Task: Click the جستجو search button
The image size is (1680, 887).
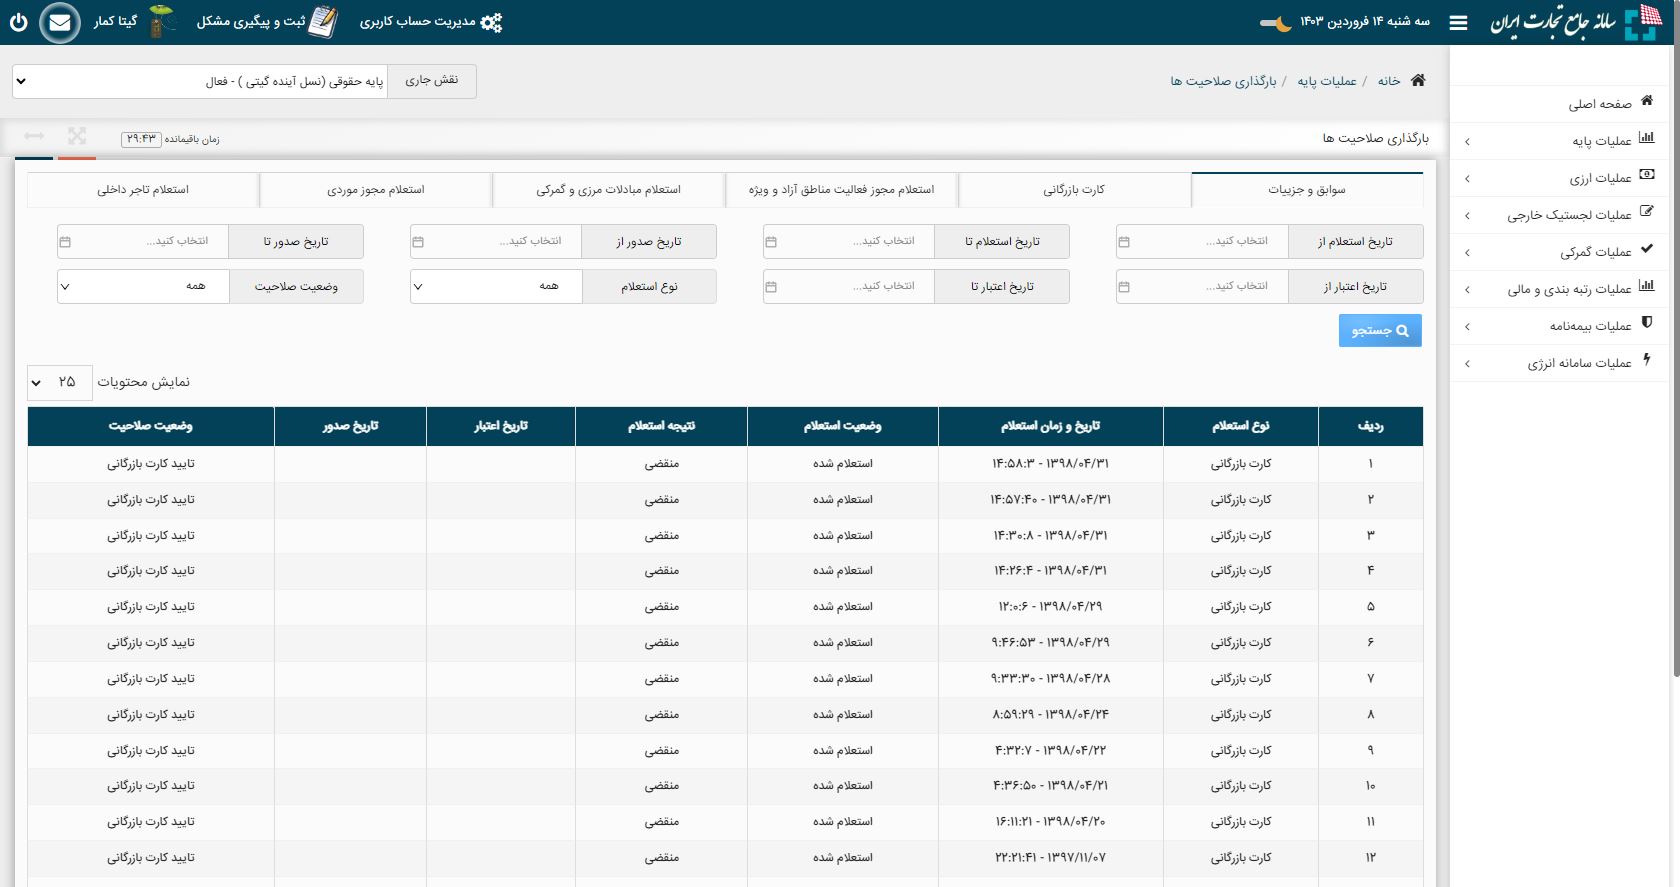Action: tap(1380, 331)
